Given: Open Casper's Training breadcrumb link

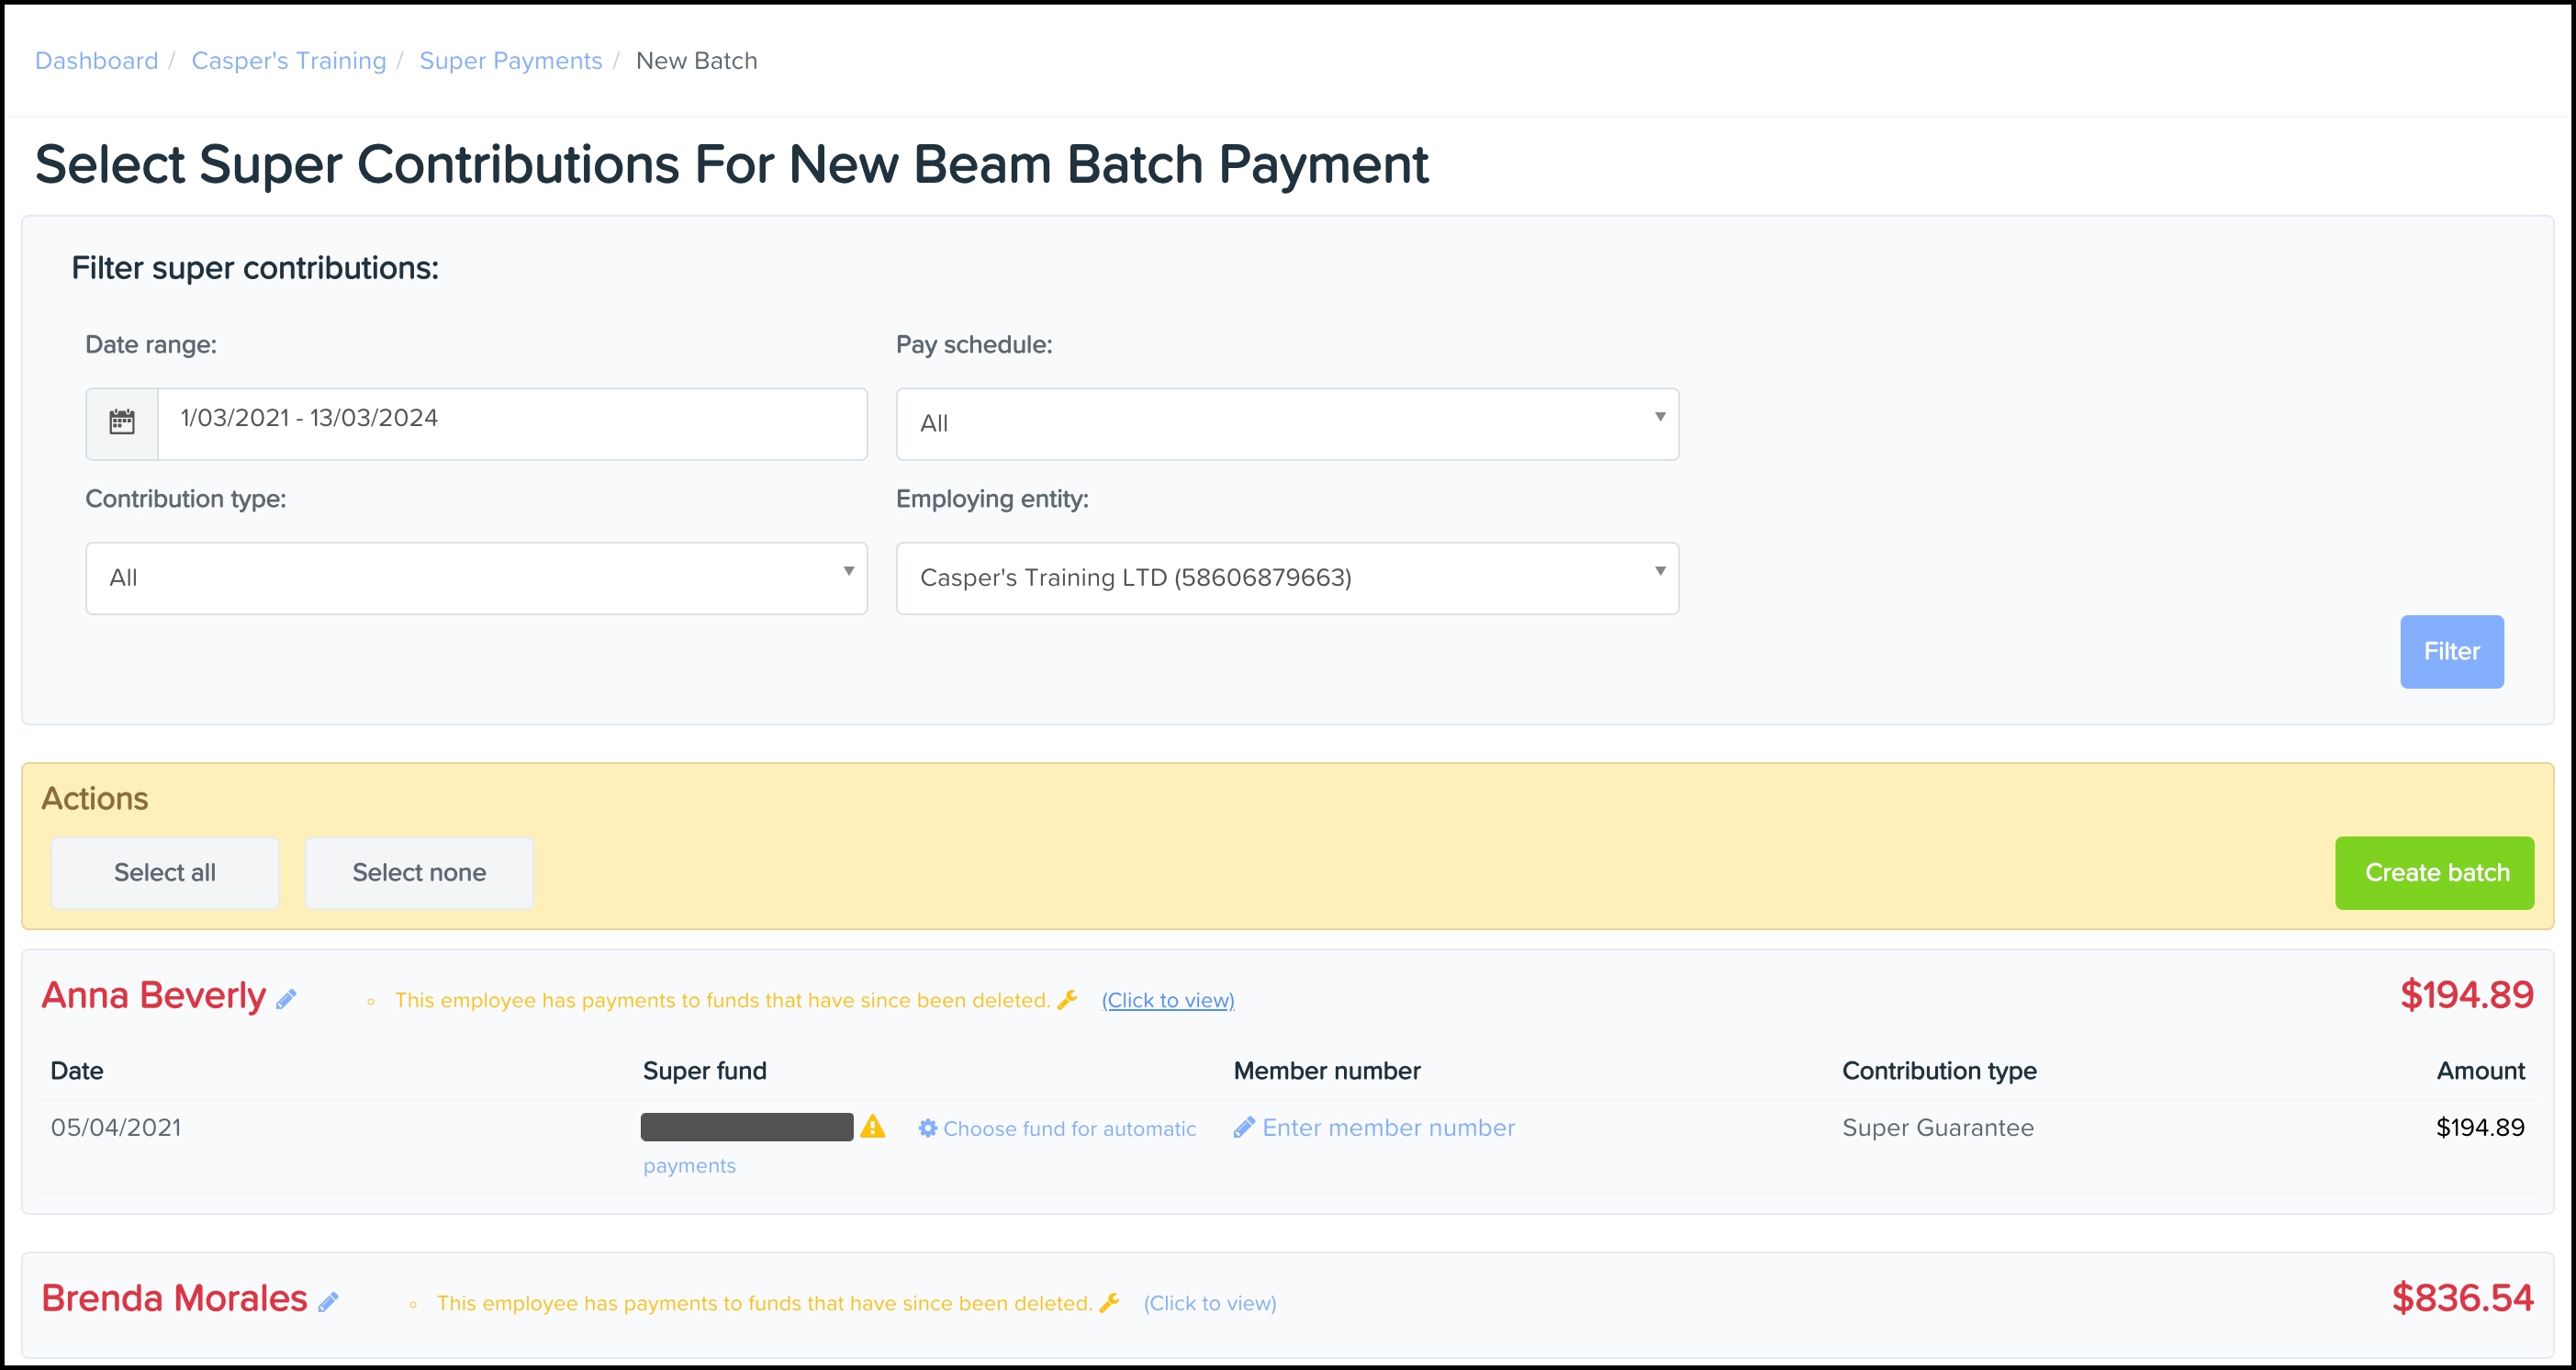Looking at the screenshot, I should point(288,60).
